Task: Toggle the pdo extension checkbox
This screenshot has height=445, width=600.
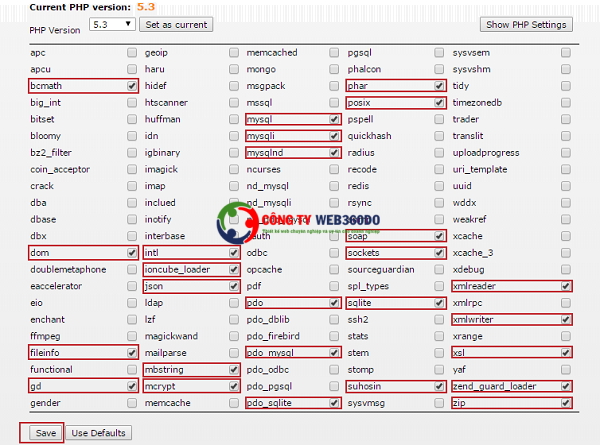Action: pyautogui.click(x=334, y=303)
